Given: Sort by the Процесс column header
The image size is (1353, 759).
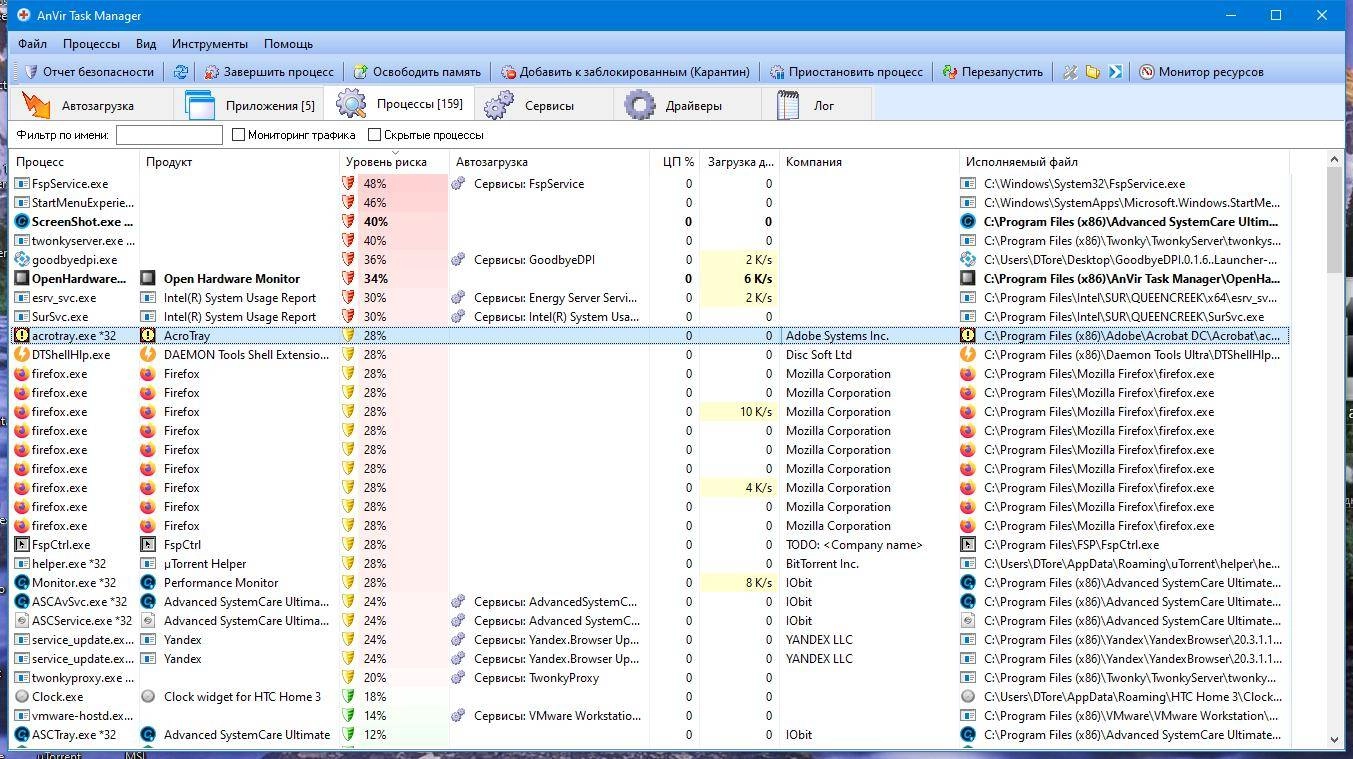Looking at the screenshot, I should tap(74, 162).
